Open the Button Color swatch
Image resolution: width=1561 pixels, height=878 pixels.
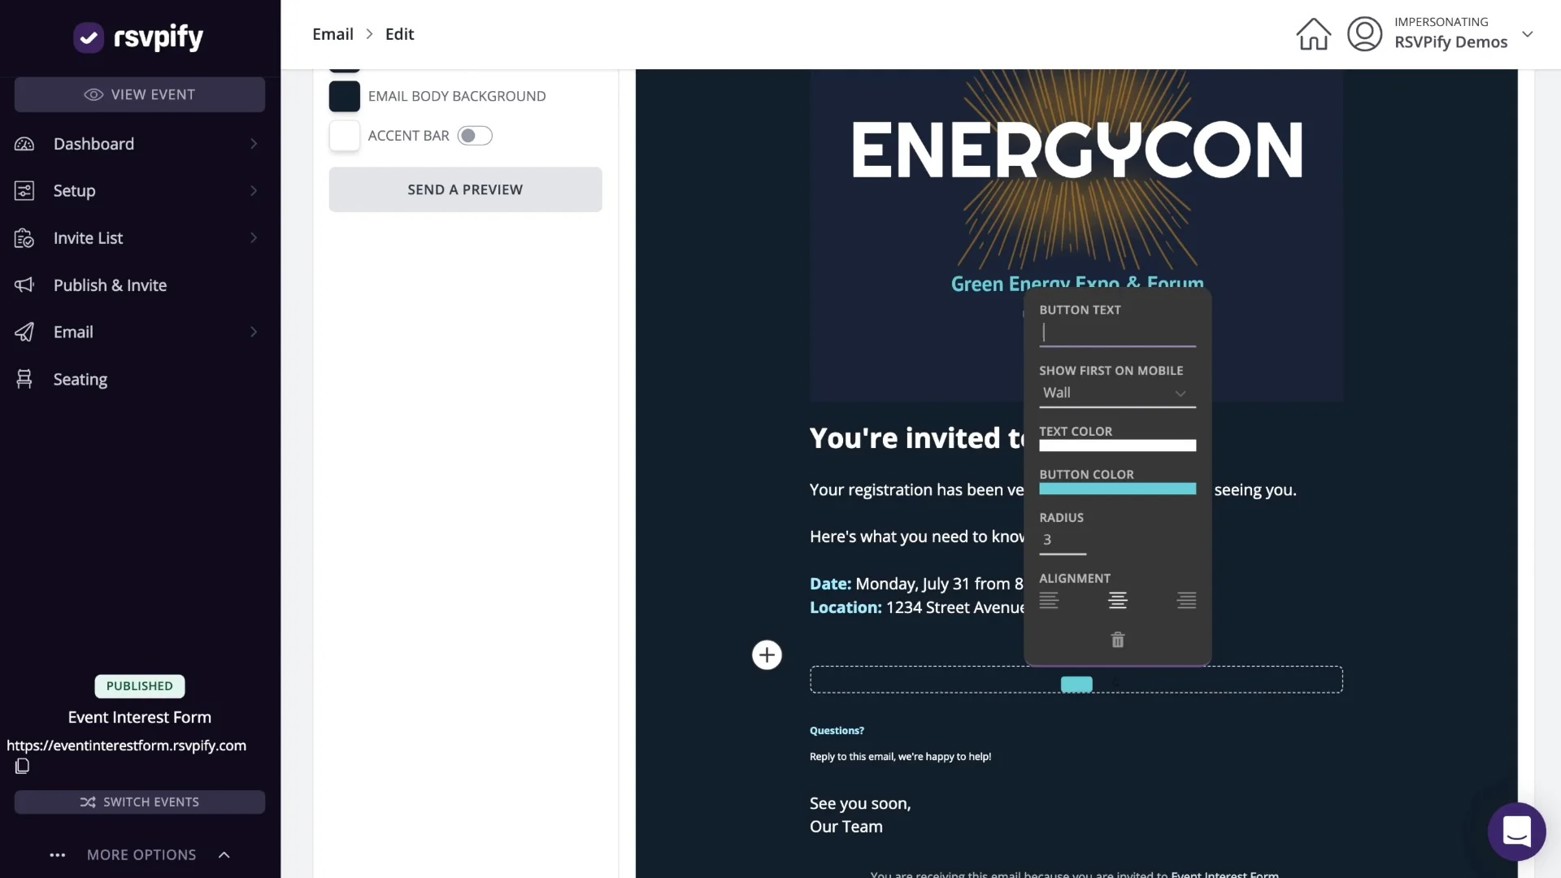(1116, 489)
